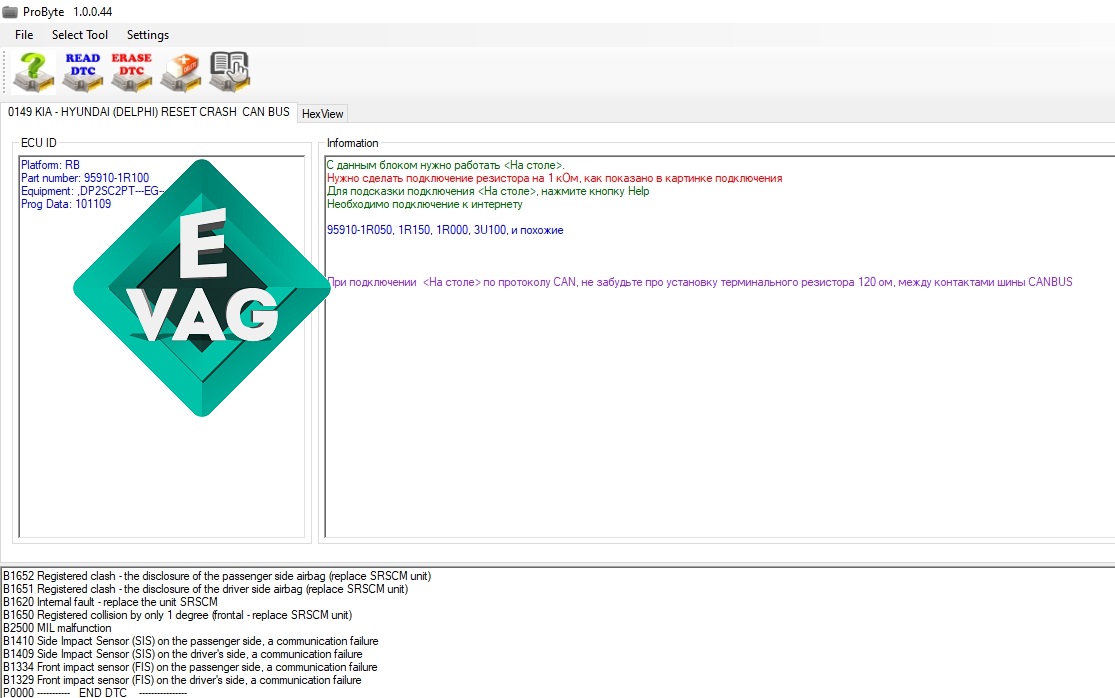Click the green first Information line about 'На столе'
This screenshot has width=1115, height=698.
coord(445,165)
